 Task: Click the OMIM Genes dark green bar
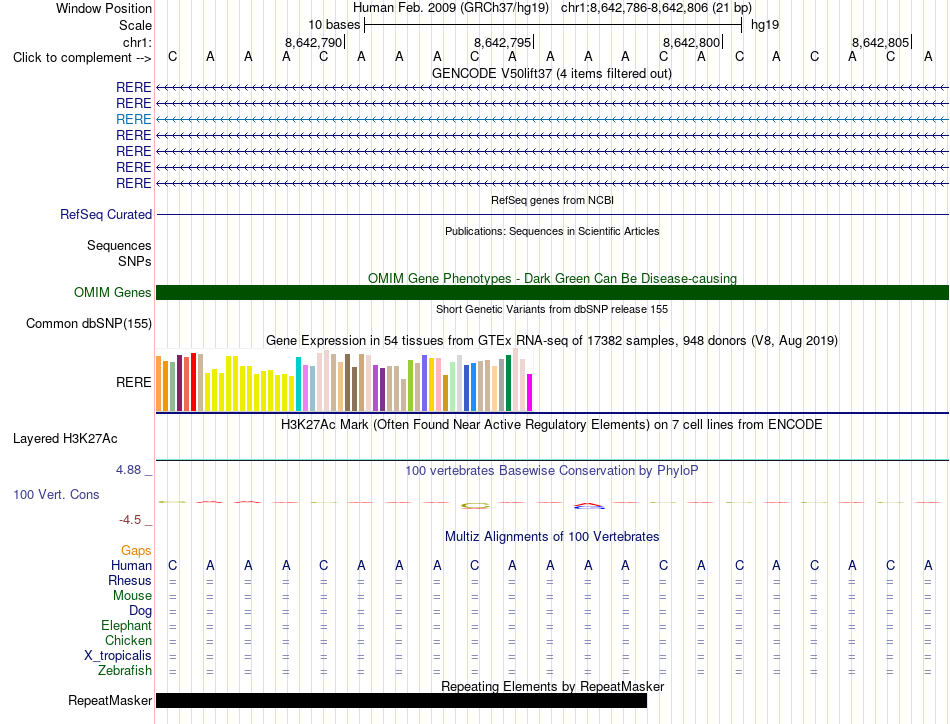[552, 293]
